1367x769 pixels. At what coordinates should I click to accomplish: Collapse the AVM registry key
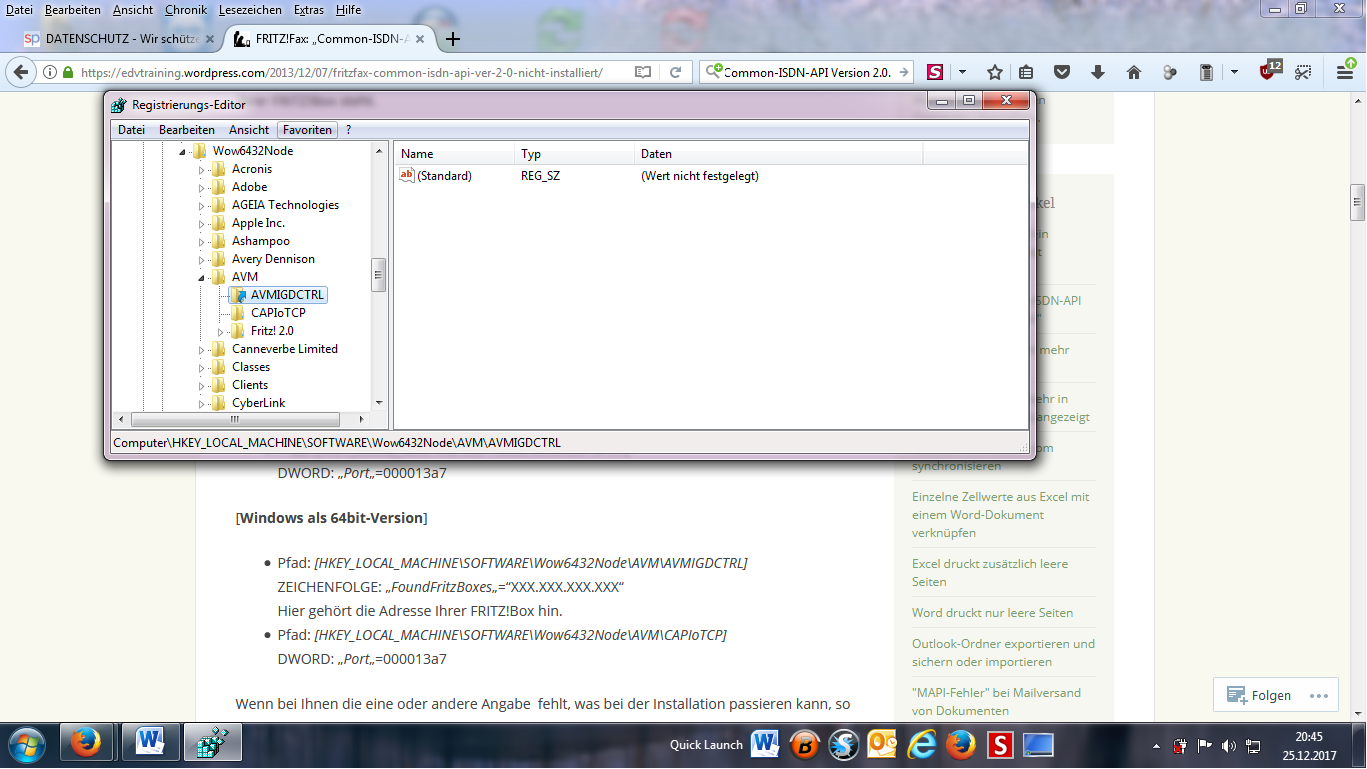[202, 278]
